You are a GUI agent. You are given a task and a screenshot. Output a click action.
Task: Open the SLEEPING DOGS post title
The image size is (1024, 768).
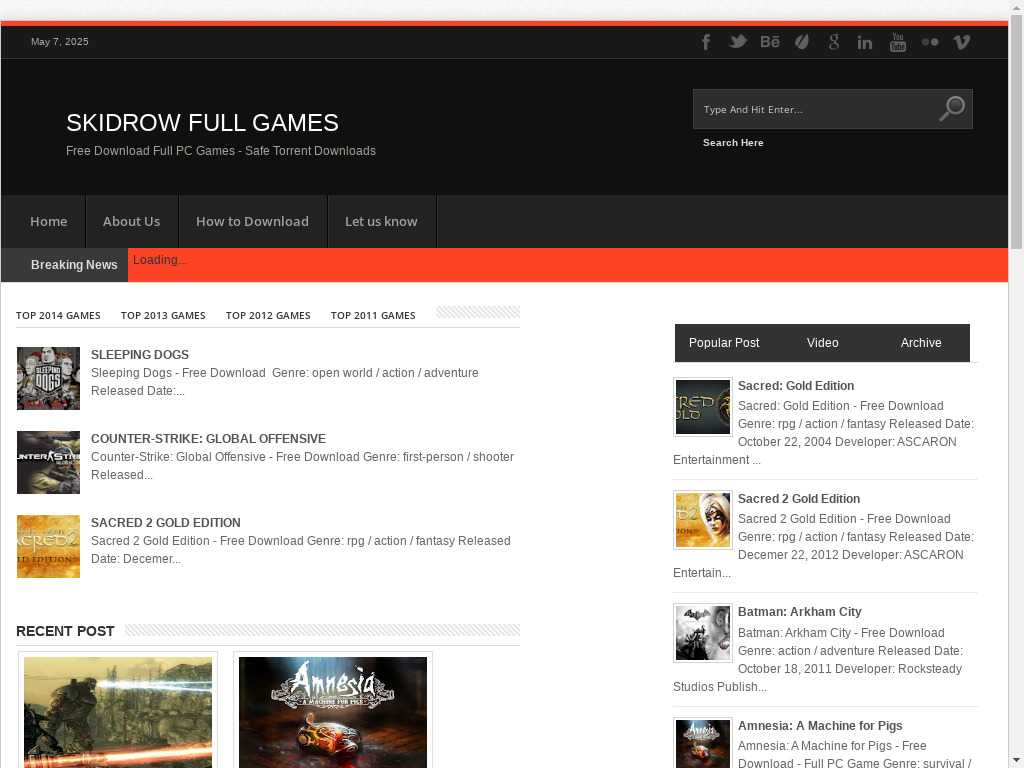point(140,355)
